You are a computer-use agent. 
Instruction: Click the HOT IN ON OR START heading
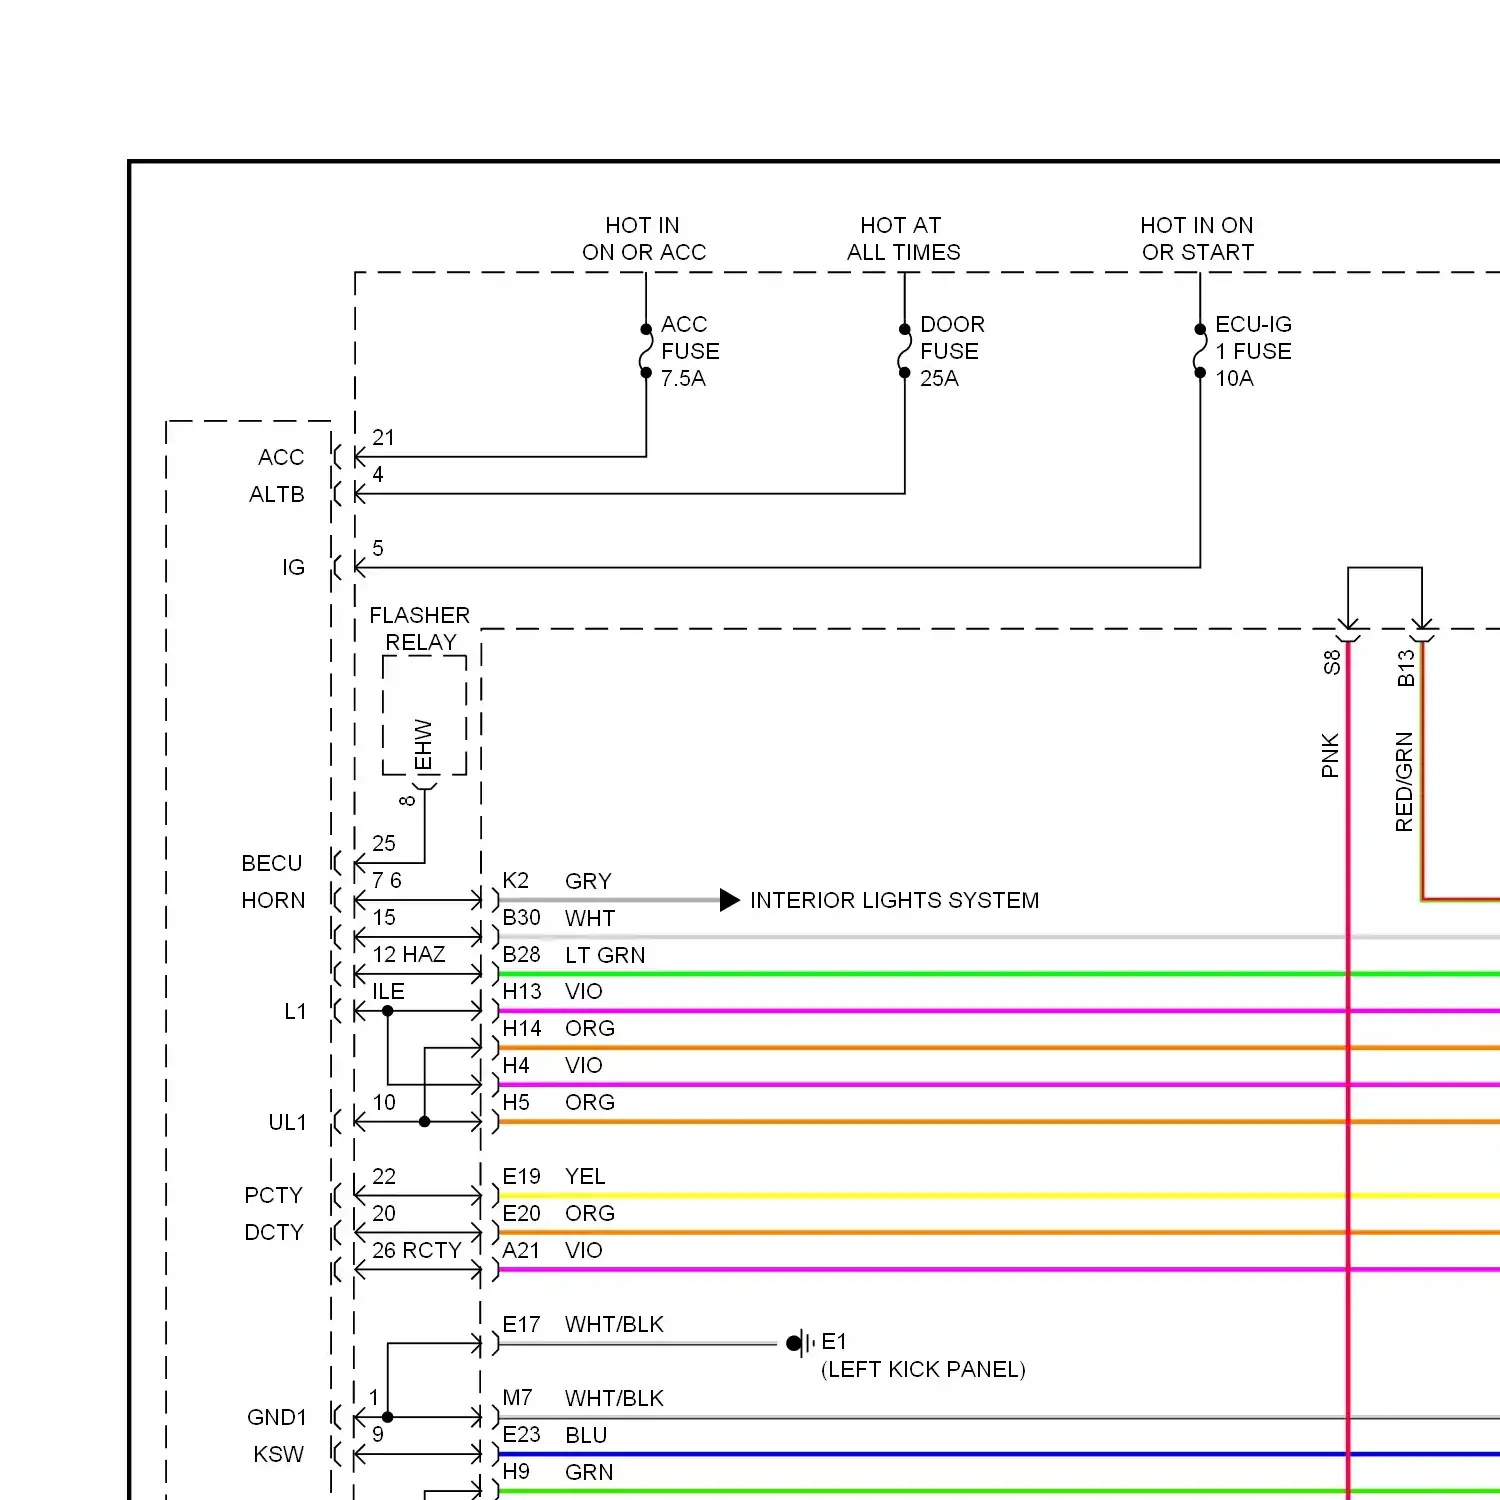1197,239
